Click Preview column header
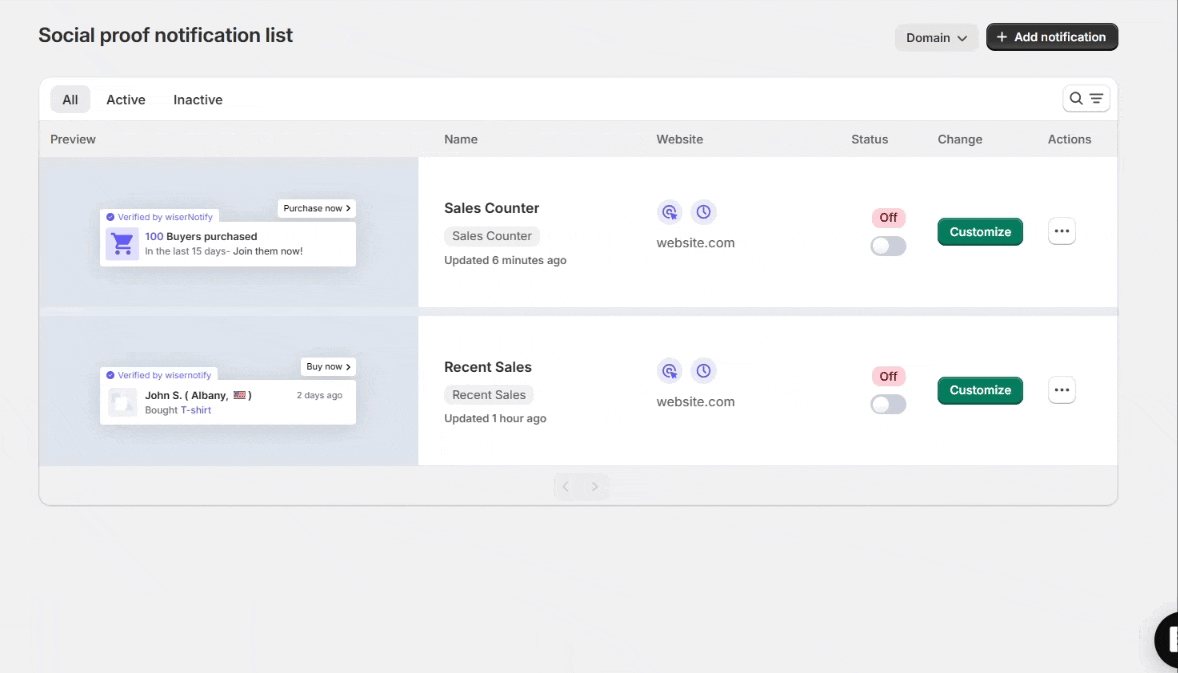The height and width of the screenshot is (673, 1178). (73, 139)
